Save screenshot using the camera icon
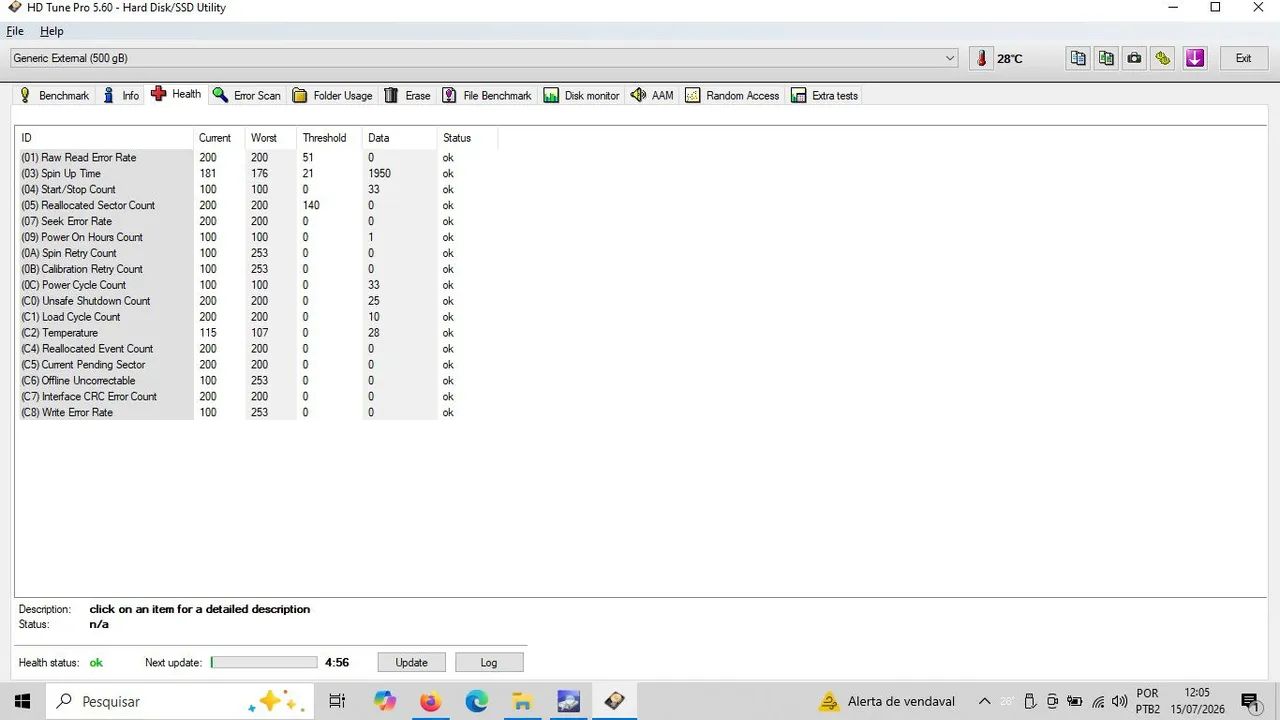 click(x=1134, y=58)
